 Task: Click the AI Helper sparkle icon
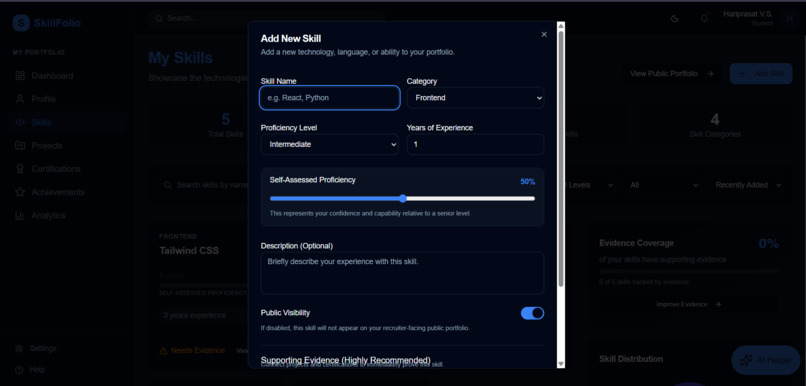tap(746, 360)
